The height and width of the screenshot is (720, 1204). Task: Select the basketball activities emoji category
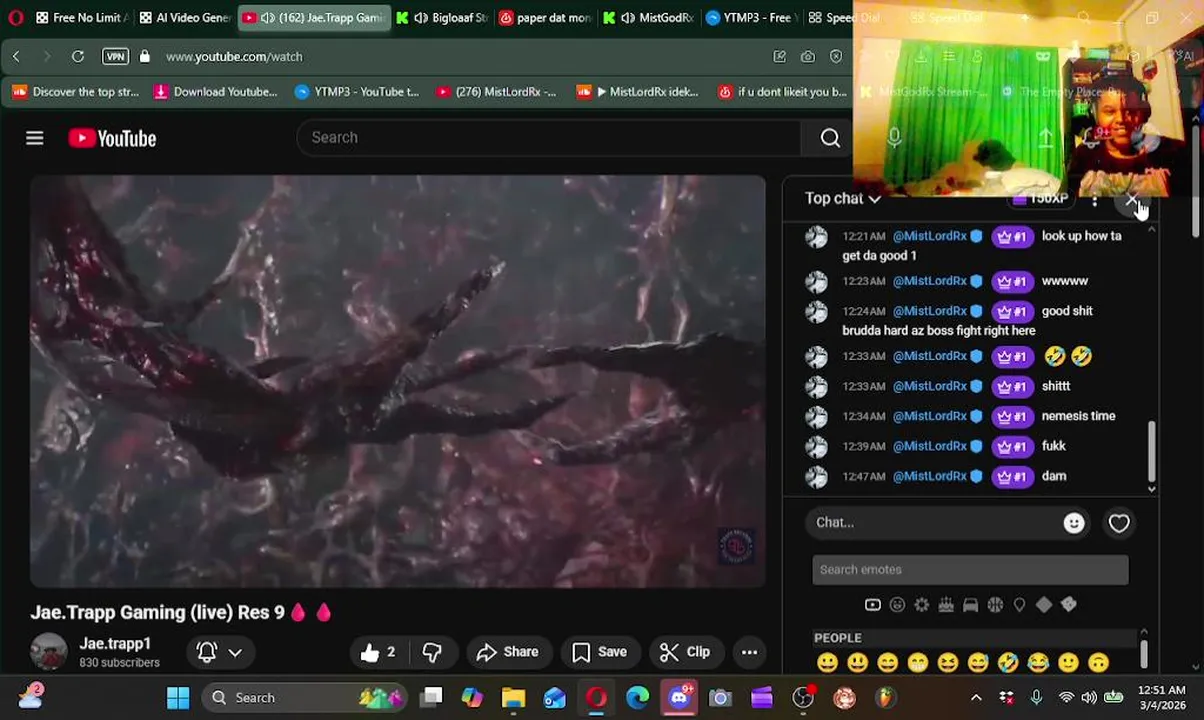point(995,605)
